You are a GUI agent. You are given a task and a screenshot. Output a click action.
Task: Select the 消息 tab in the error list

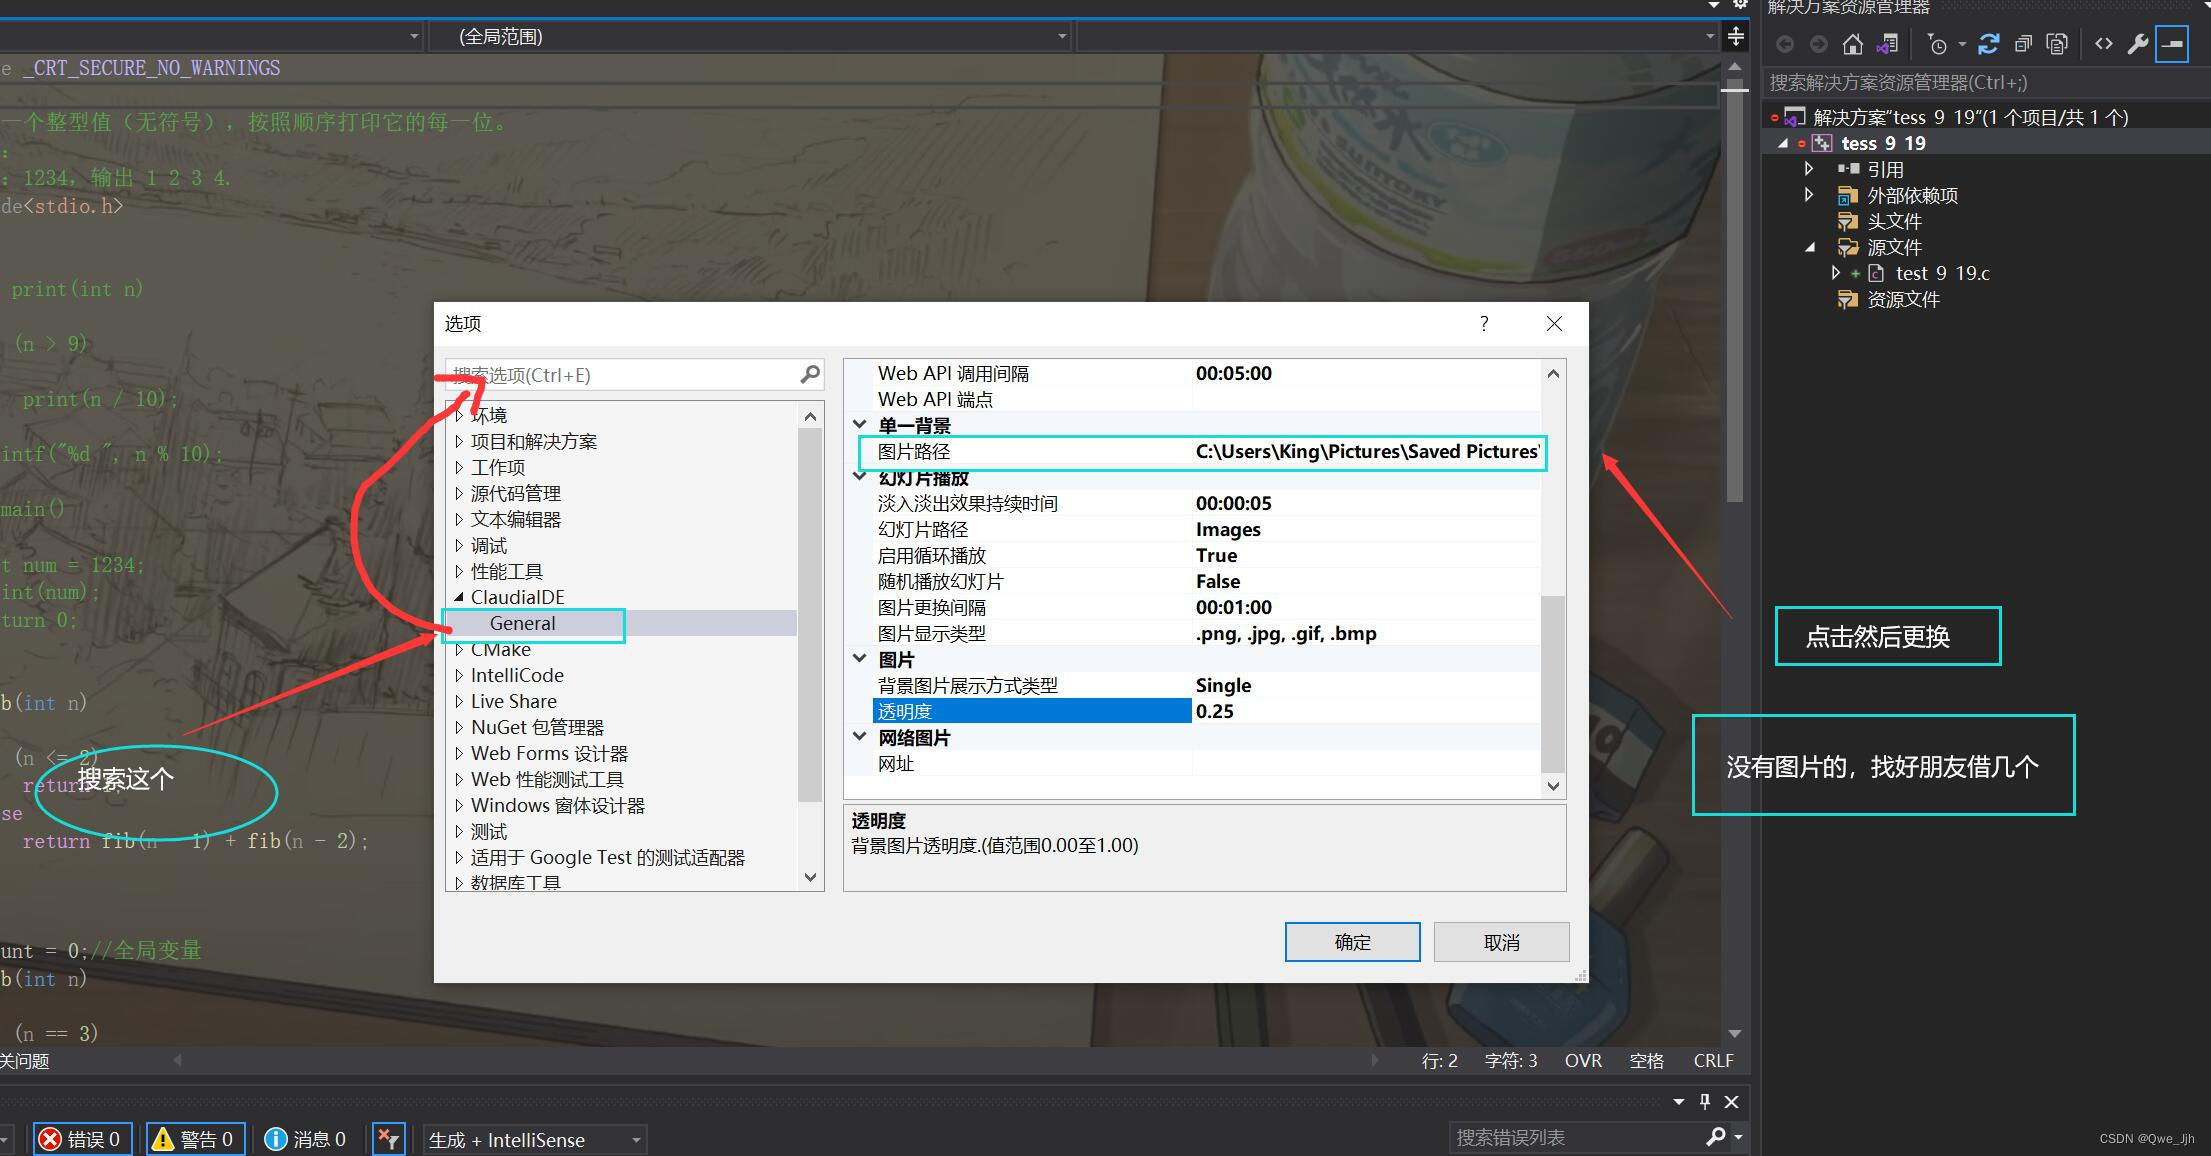pos(307,1138)
